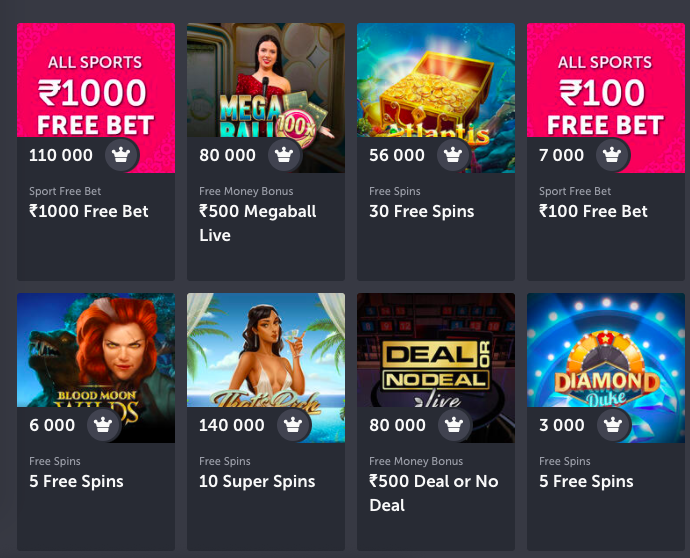Open the ₹1000 Free Bet banner image

(96, 98)
